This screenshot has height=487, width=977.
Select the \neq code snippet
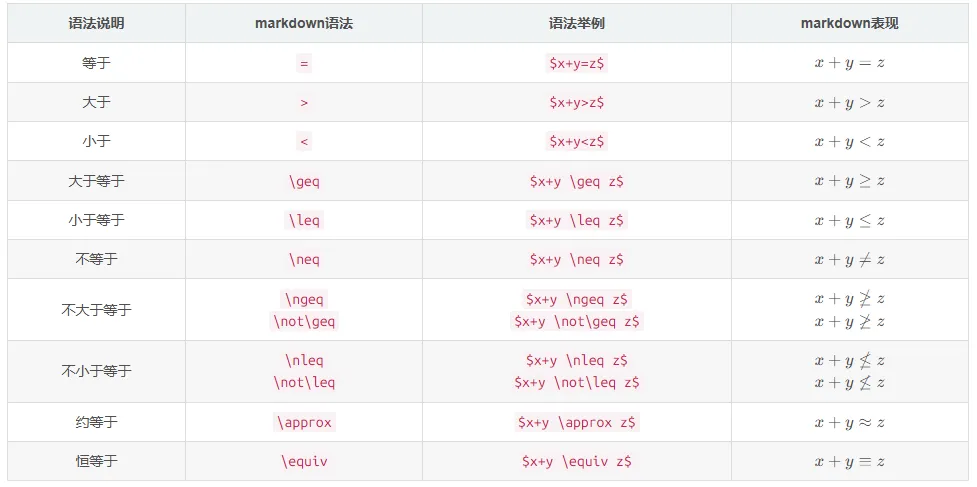click(x=304, y=260)
